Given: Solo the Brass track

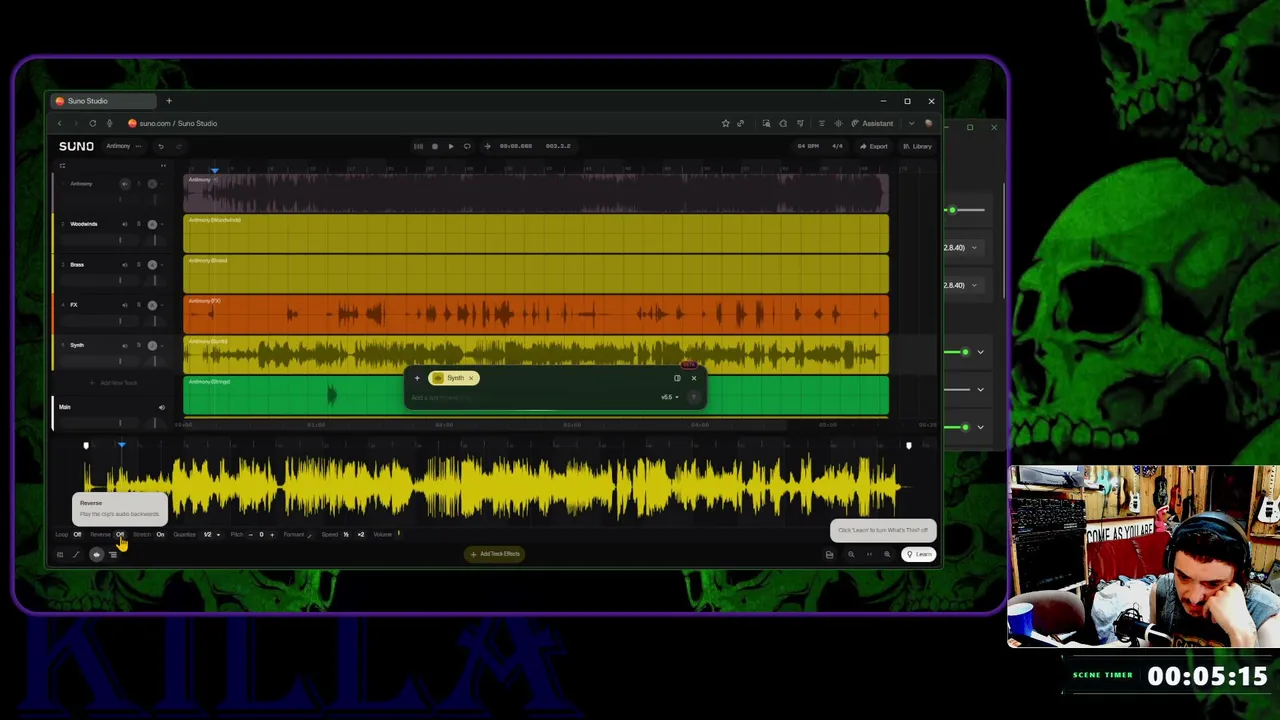Looking at the screenshot, I should coord(138,264).
